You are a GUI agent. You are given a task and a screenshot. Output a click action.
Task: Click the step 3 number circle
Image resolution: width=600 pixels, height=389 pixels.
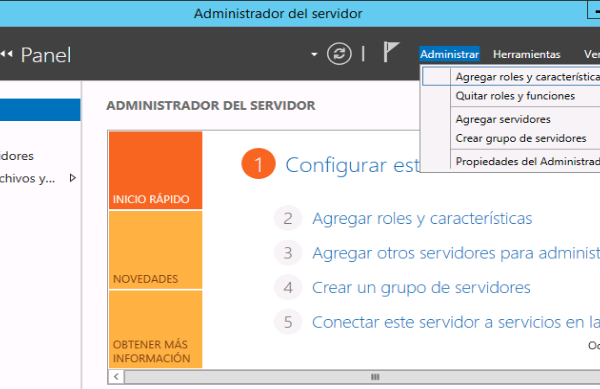288,253
